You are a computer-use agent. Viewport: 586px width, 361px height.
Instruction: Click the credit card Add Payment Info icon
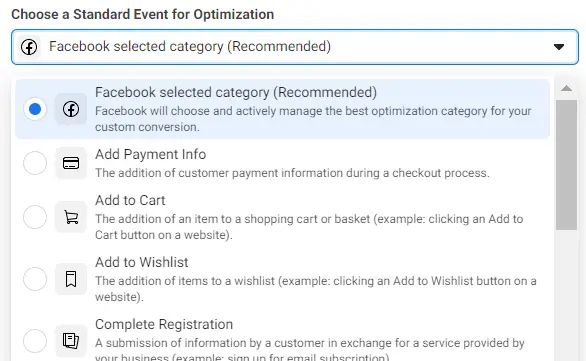coord(71,163)
